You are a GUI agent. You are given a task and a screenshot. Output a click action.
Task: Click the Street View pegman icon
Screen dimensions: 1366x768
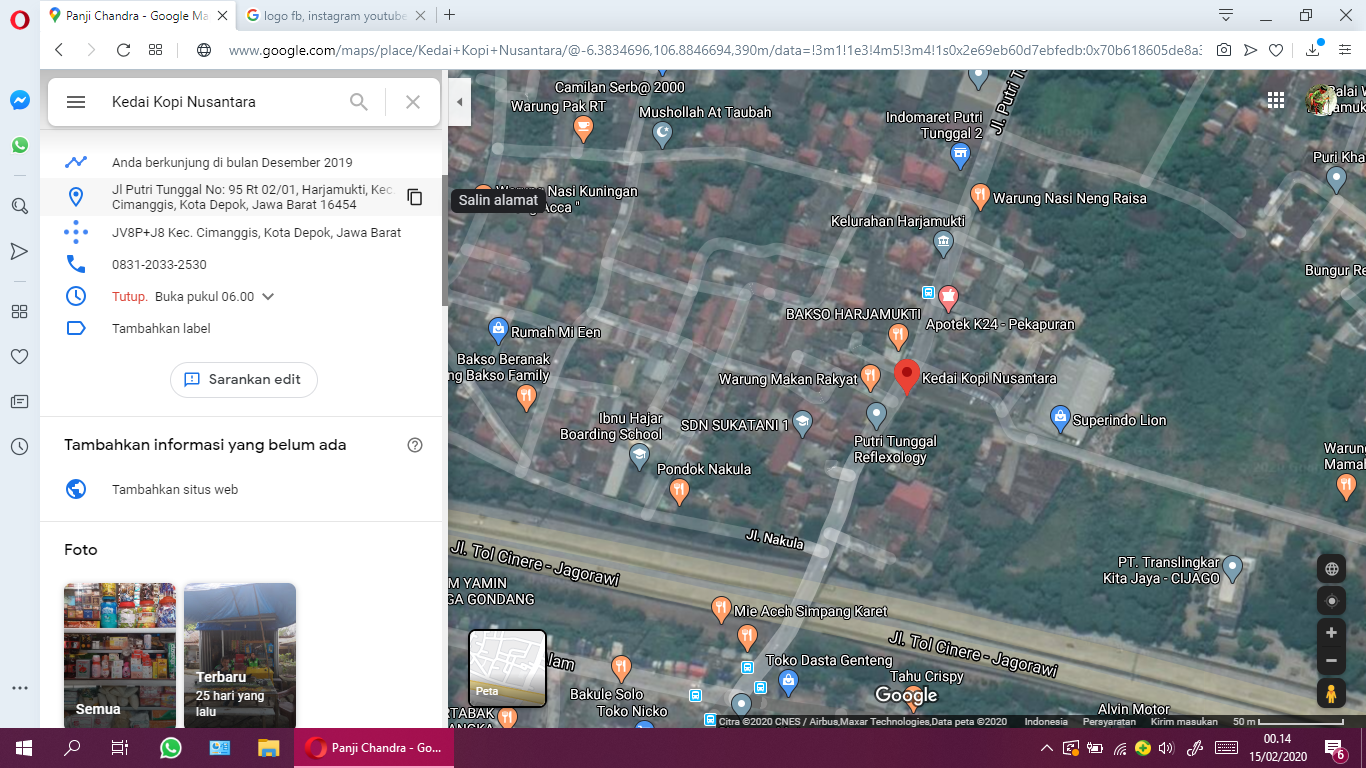click(x=1331, y=694)
